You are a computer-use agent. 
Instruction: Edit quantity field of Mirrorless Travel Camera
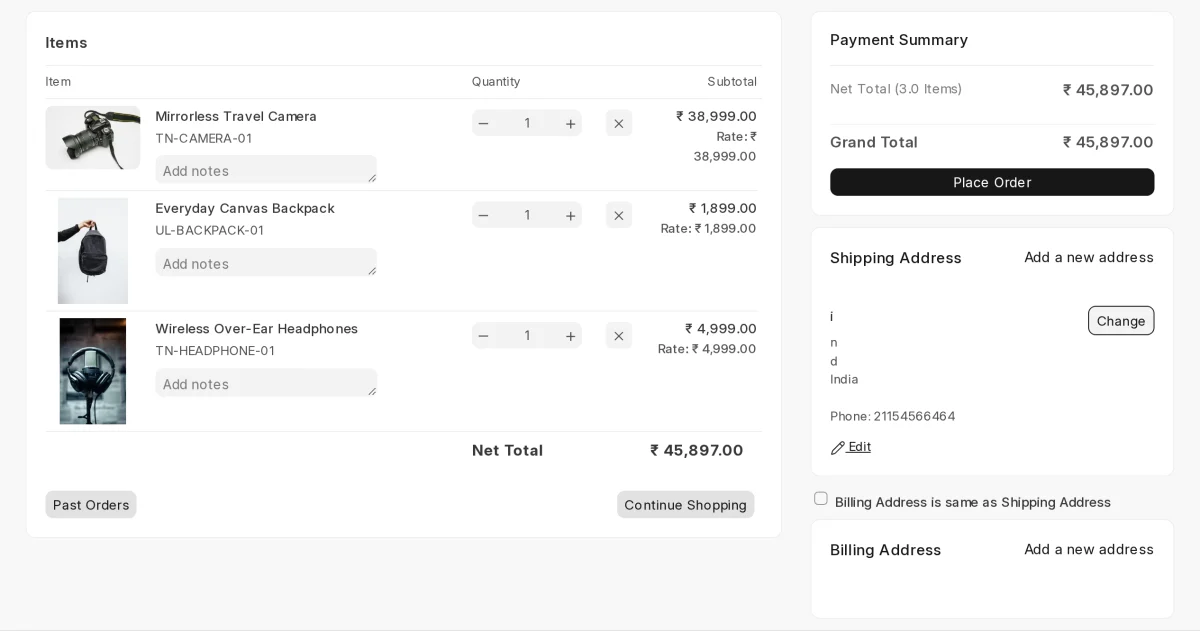click(x=527, y=123)
